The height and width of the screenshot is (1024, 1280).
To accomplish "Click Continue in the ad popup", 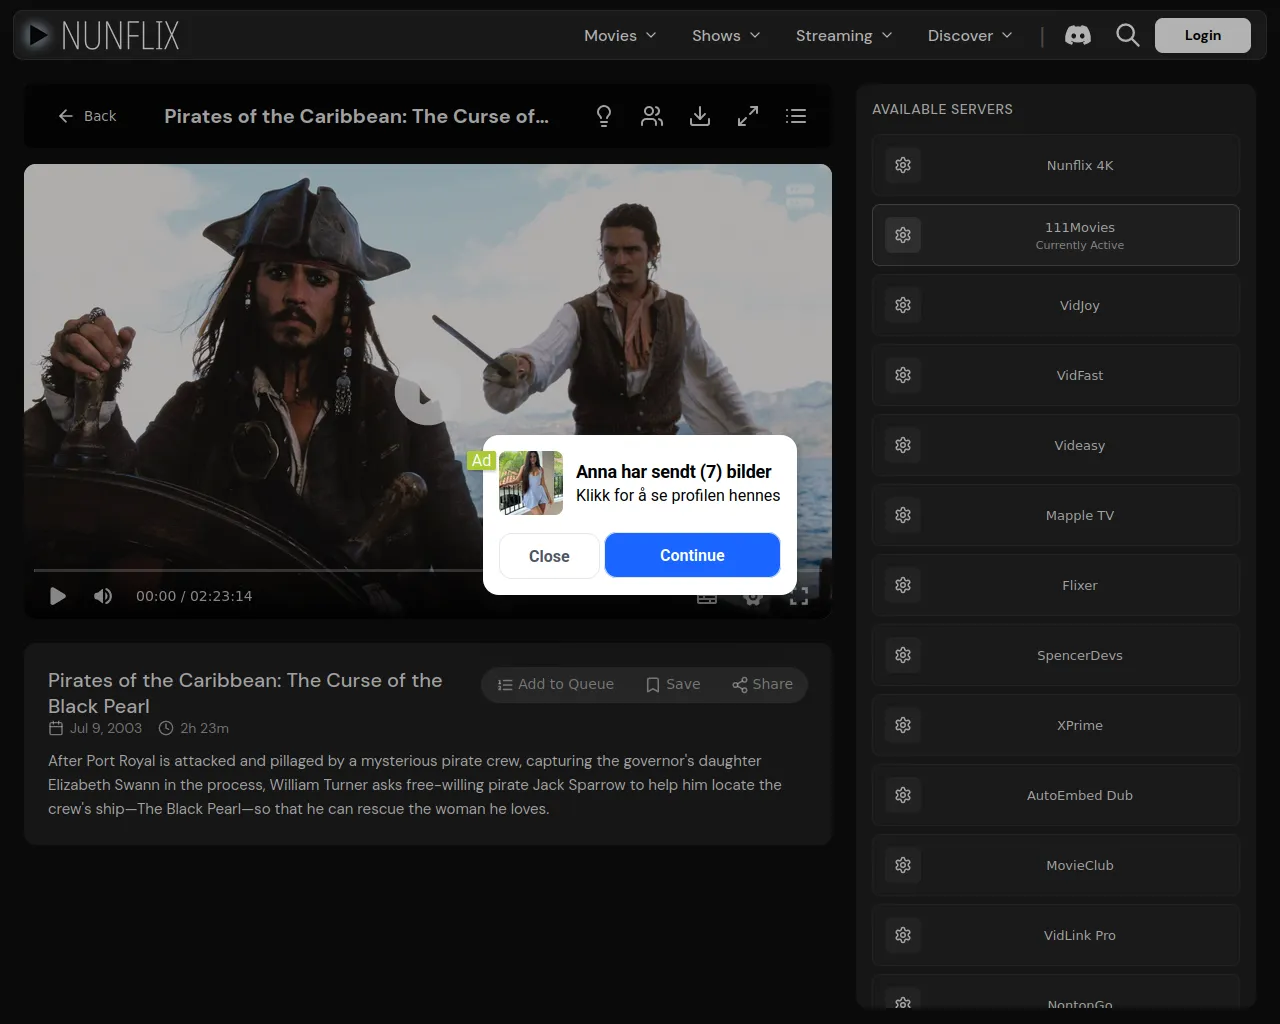I will (692, 555).
